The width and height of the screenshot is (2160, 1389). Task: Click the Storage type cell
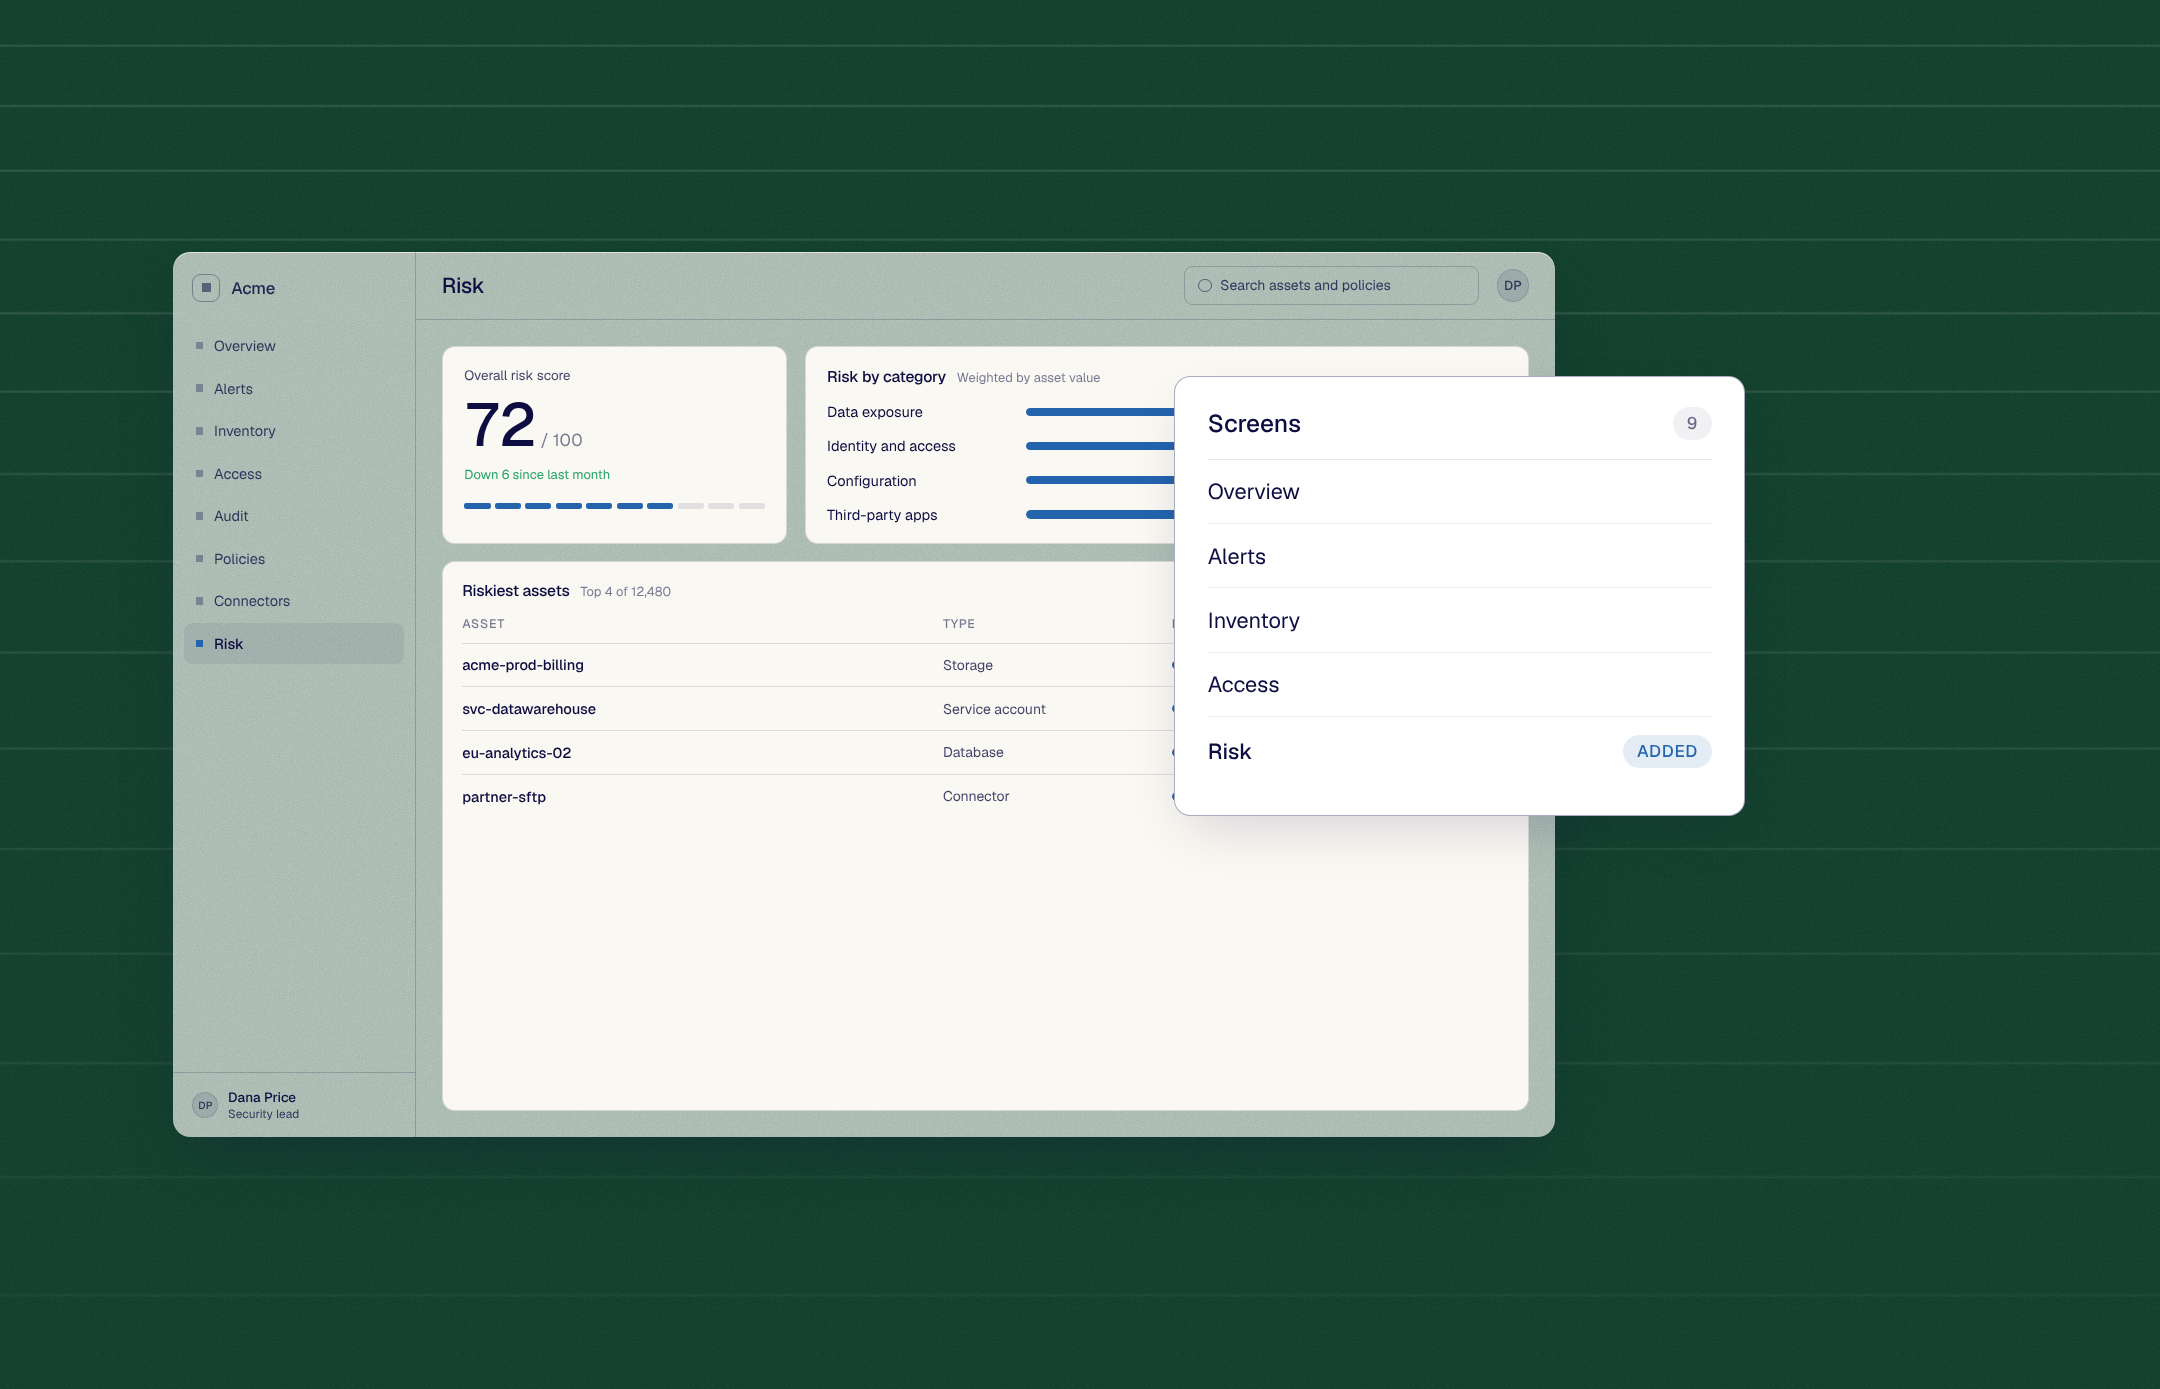tap(968, 665)
